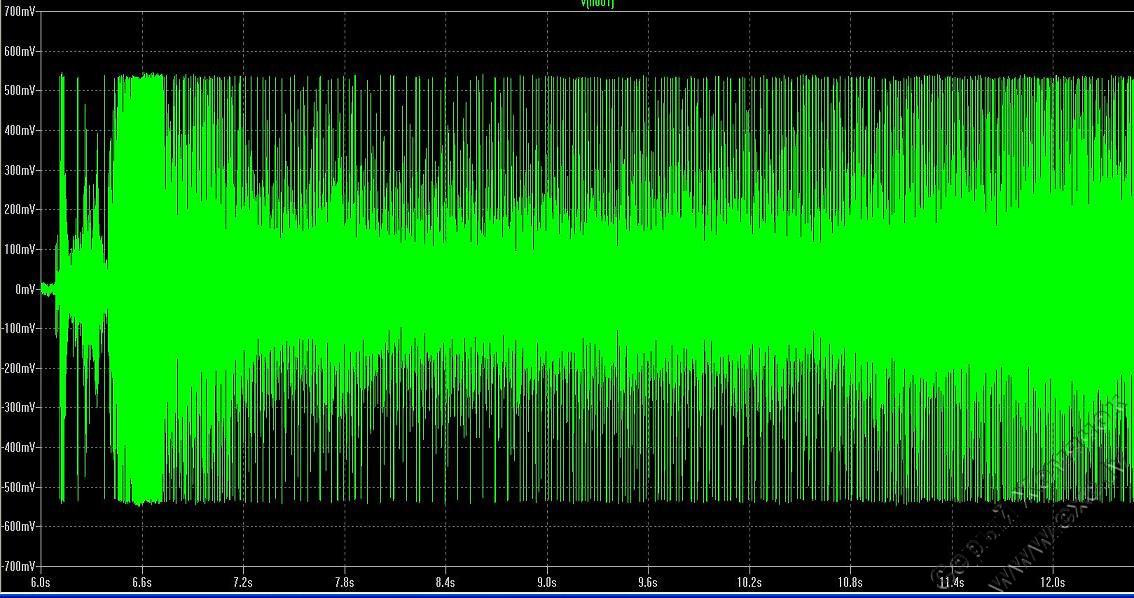Click the 100mV vertical axis label
The width and height of the screenshot is (1134, 598).
tap(19, 249)
